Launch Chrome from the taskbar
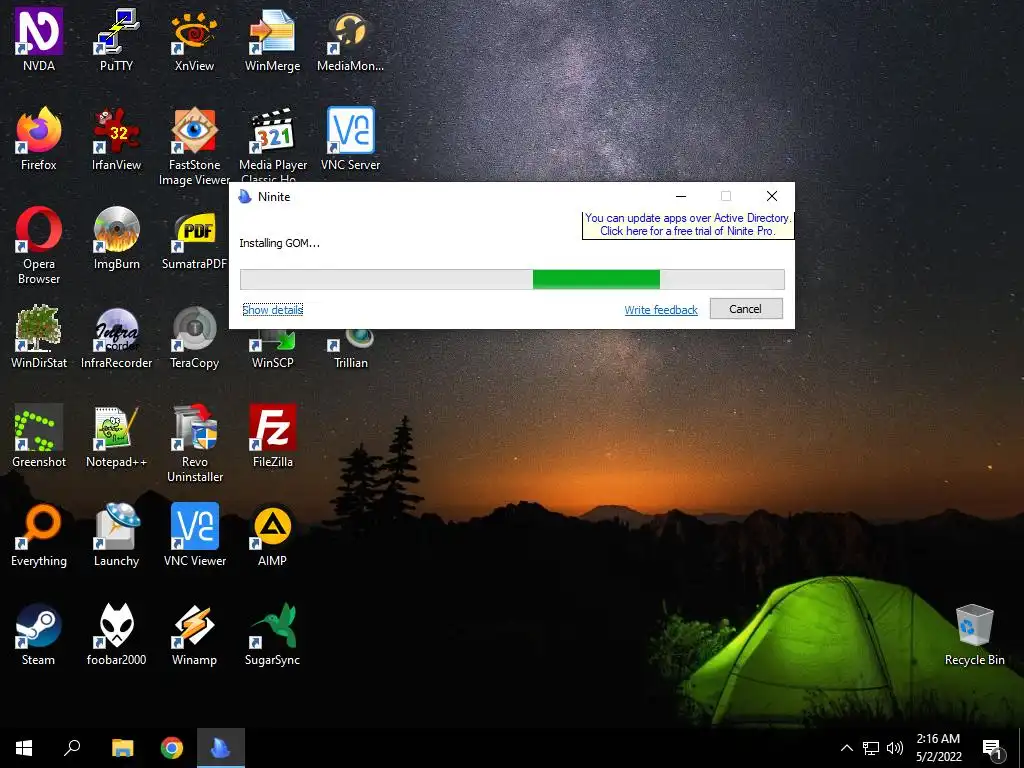 pyautogui.click(x=172, y=748)
